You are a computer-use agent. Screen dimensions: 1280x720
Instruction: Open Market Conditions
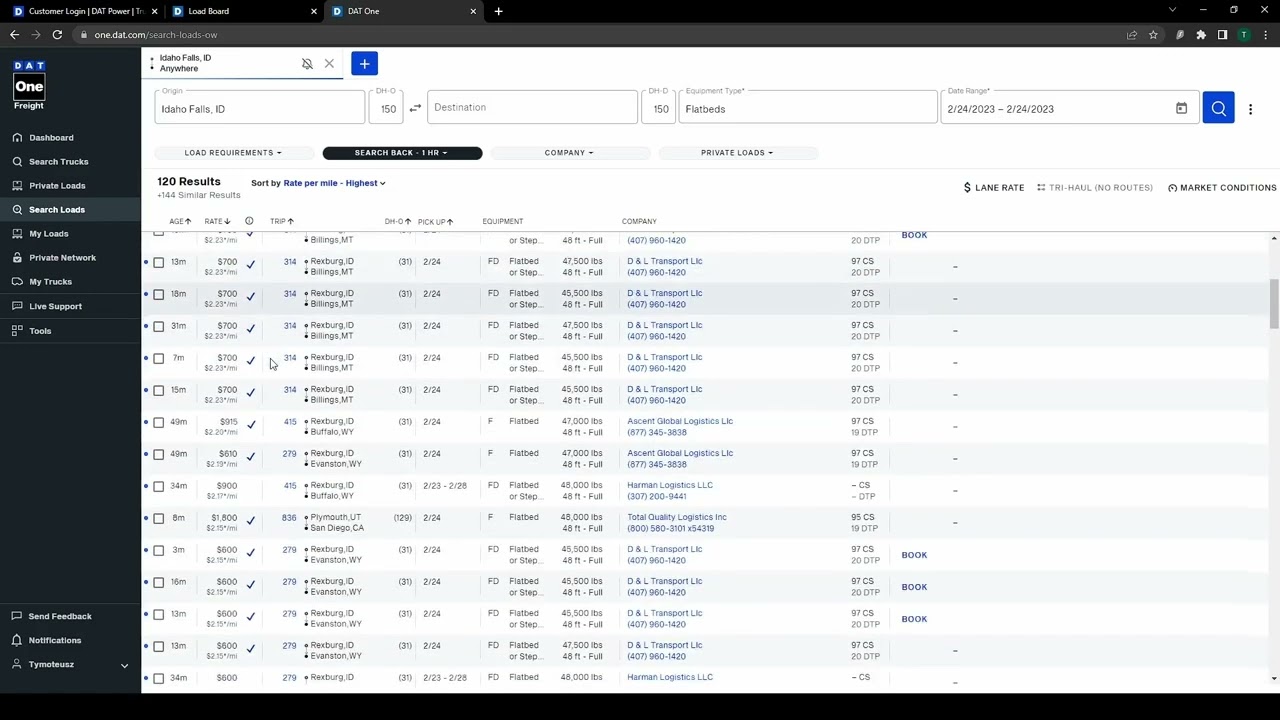(x=1222, y=187)
